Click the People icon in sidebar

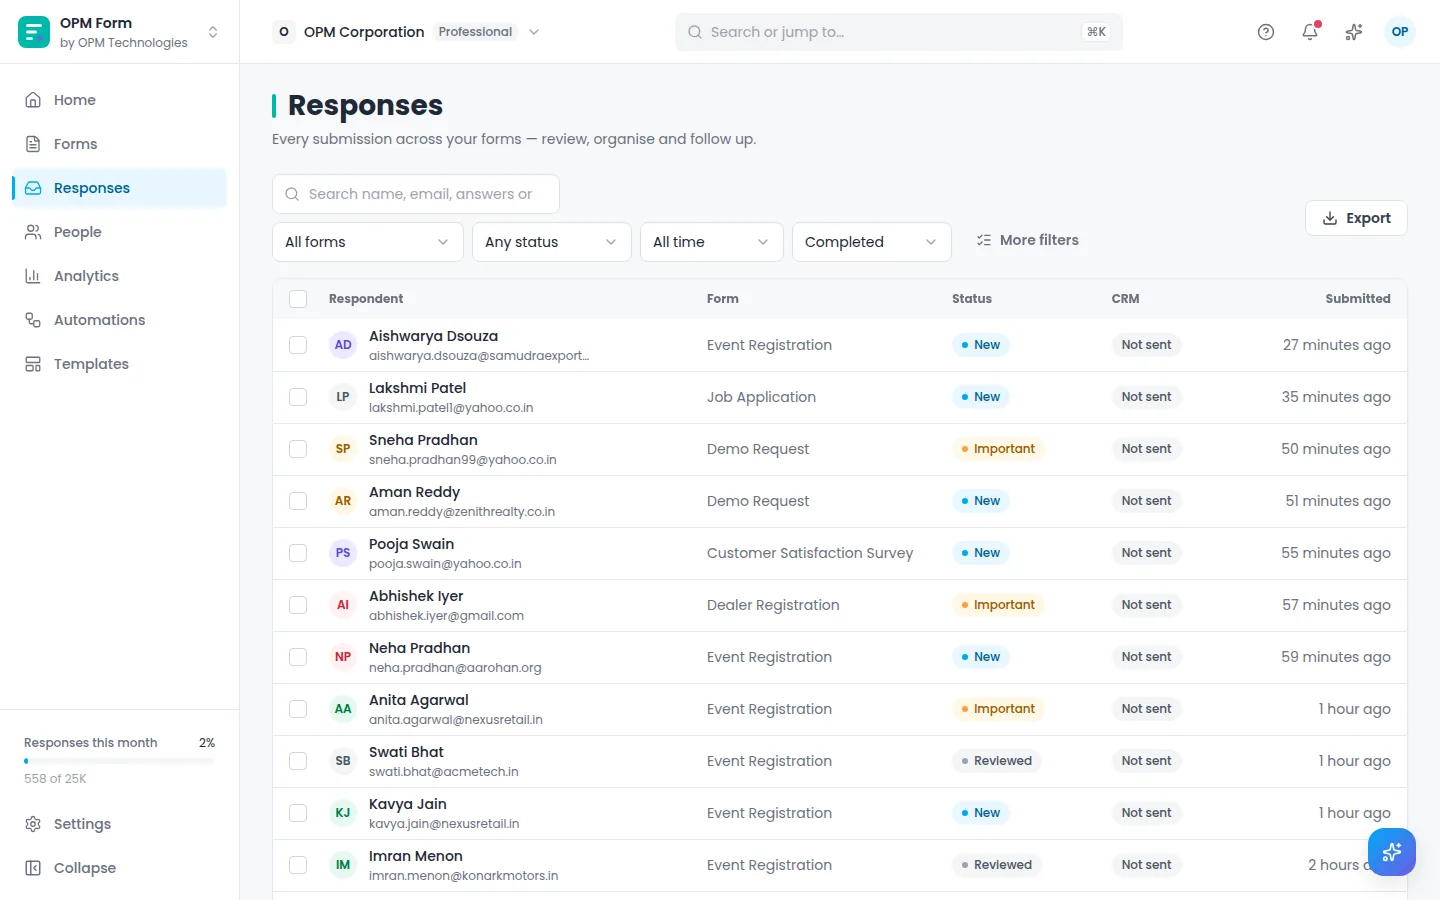[x=33, y=232]
